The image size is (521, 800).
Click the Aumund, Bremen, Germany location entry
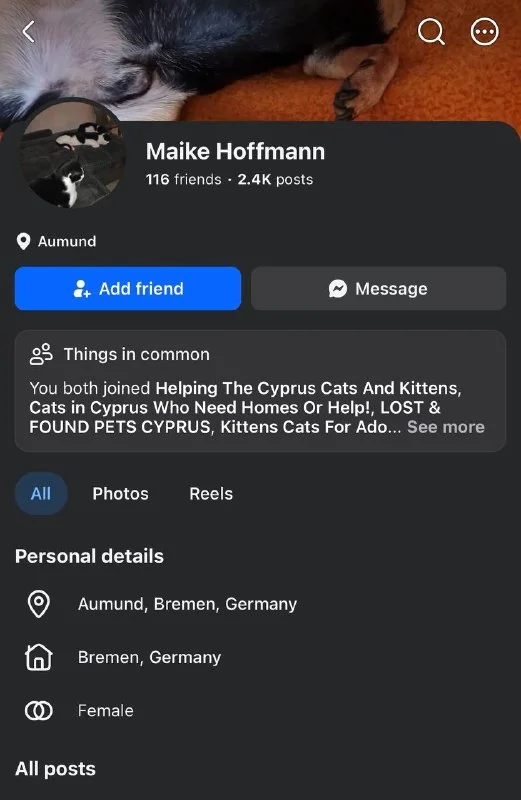click(x=187, y=604)
